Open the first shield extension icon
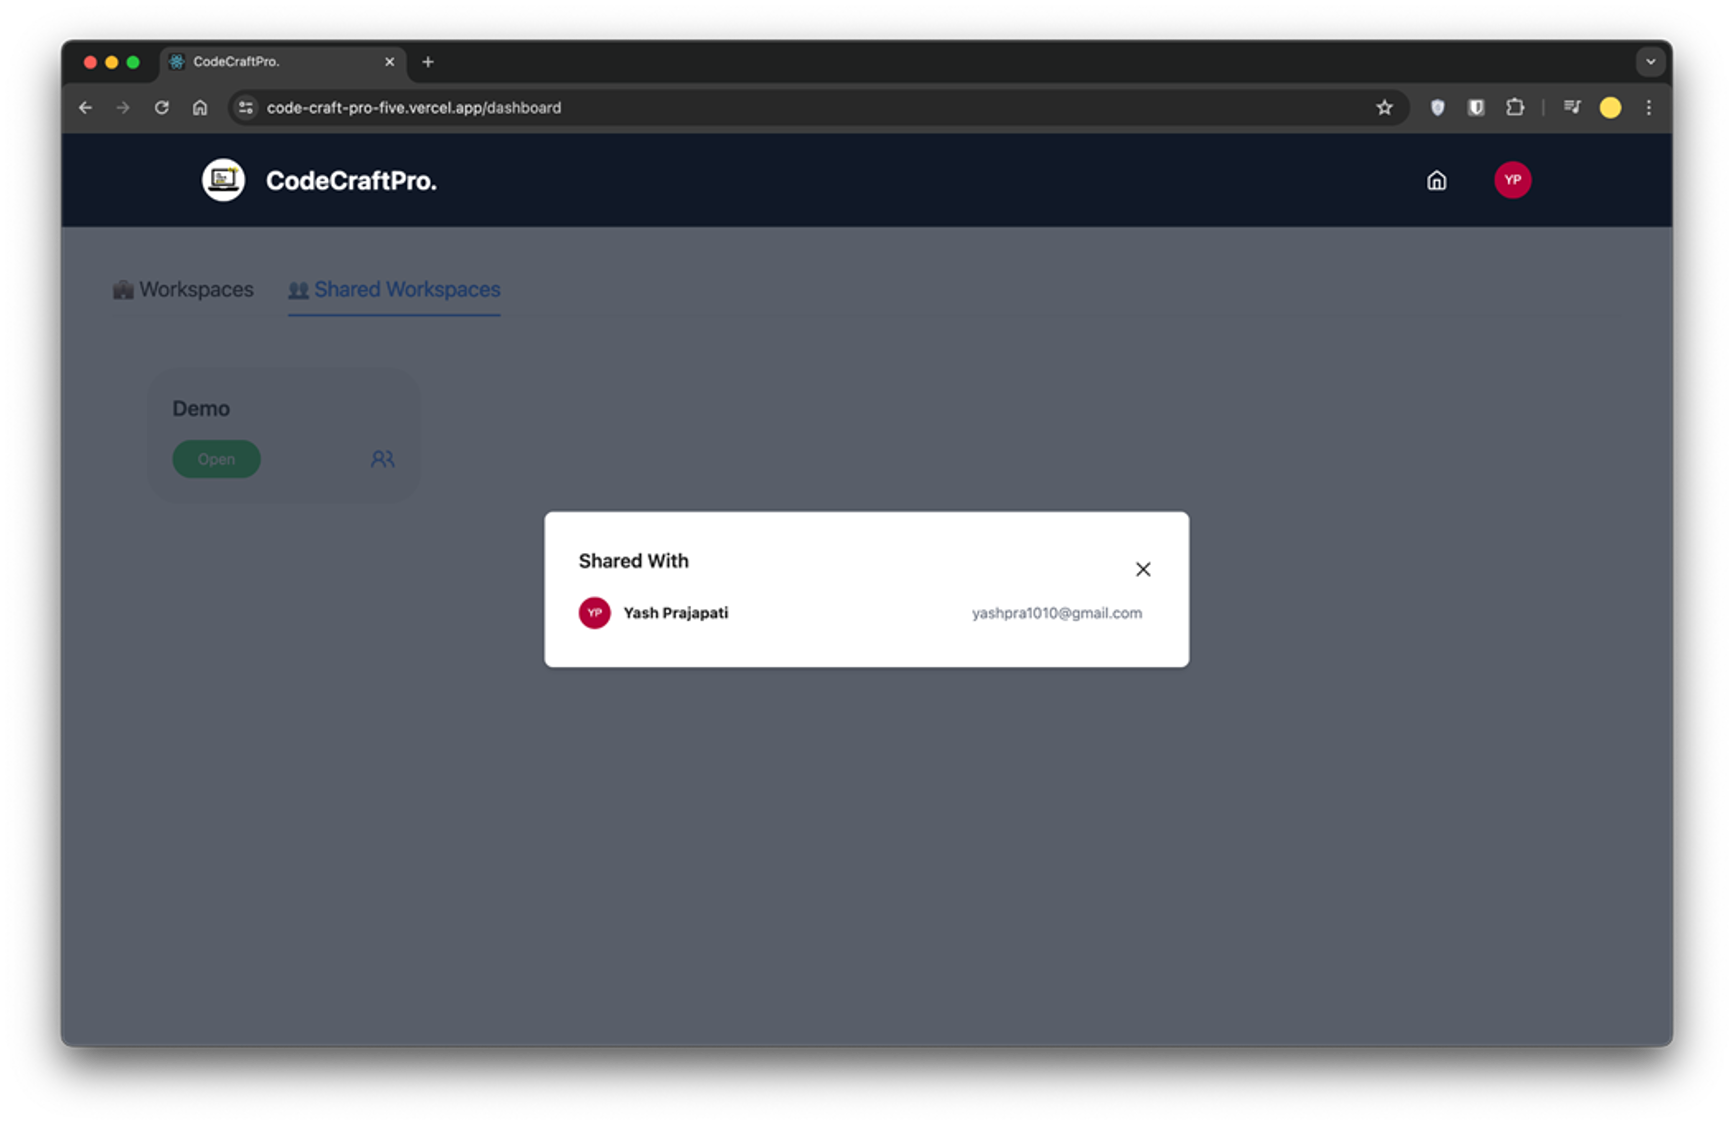The height and width of the screenshot is (1125, 1733). pos(1437,108)
